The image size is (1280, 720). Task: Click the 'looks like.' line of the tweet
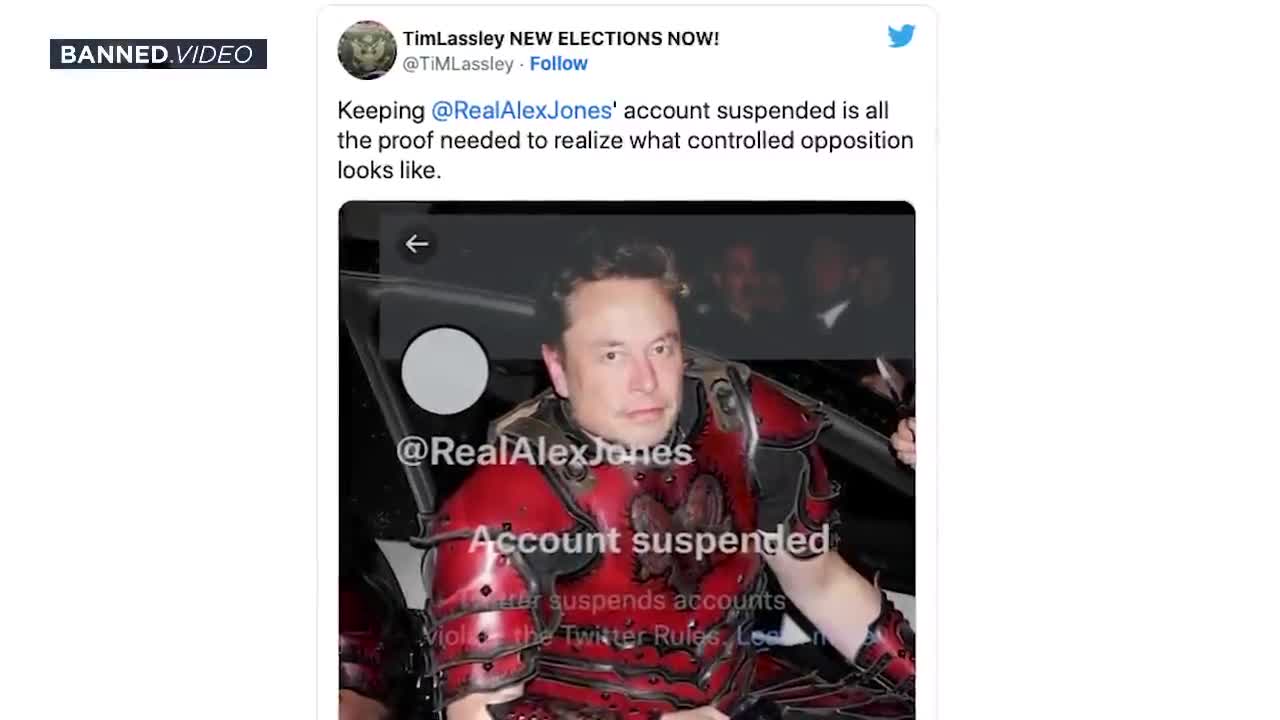pyautogui.click(x=389, y=170)
